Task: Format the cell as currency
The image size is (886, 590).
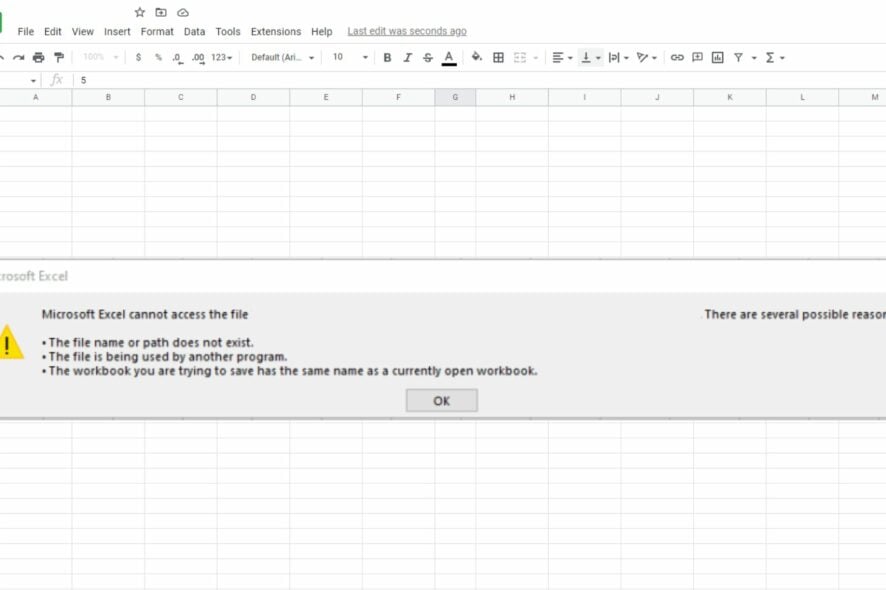Action: [138, 57]
